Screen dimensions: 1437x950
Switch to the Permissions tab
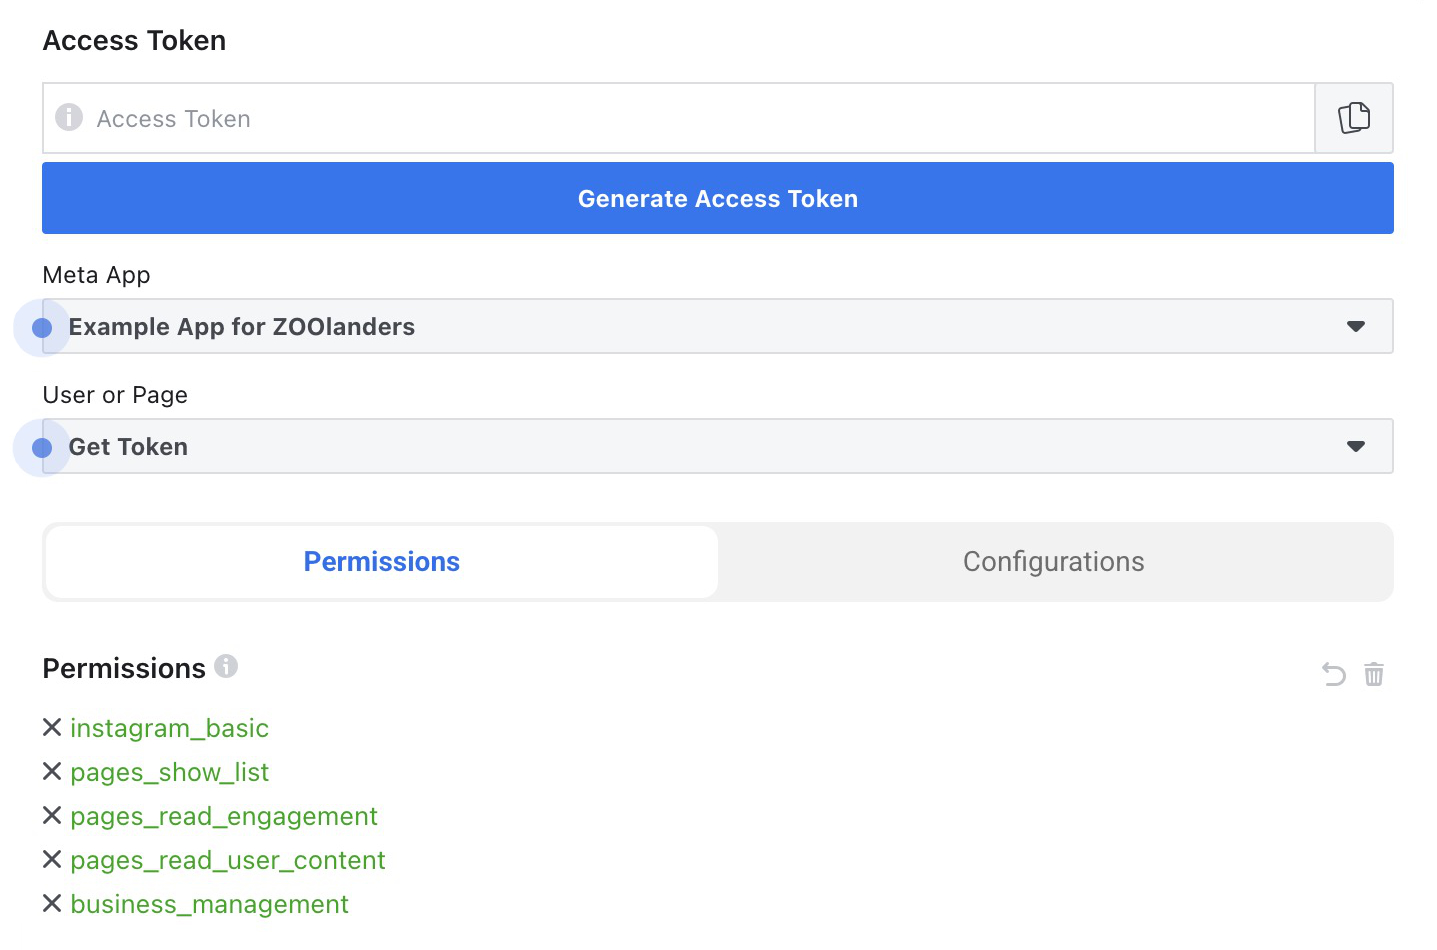[382, 562]
